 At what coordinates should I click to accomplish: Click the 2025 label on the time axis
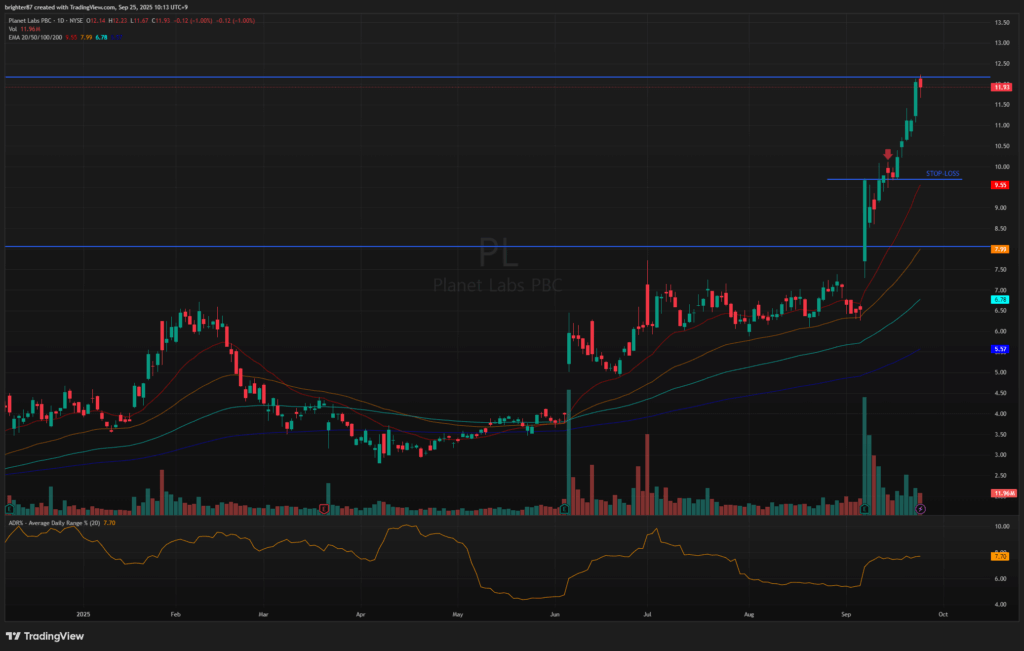point(83,614)
